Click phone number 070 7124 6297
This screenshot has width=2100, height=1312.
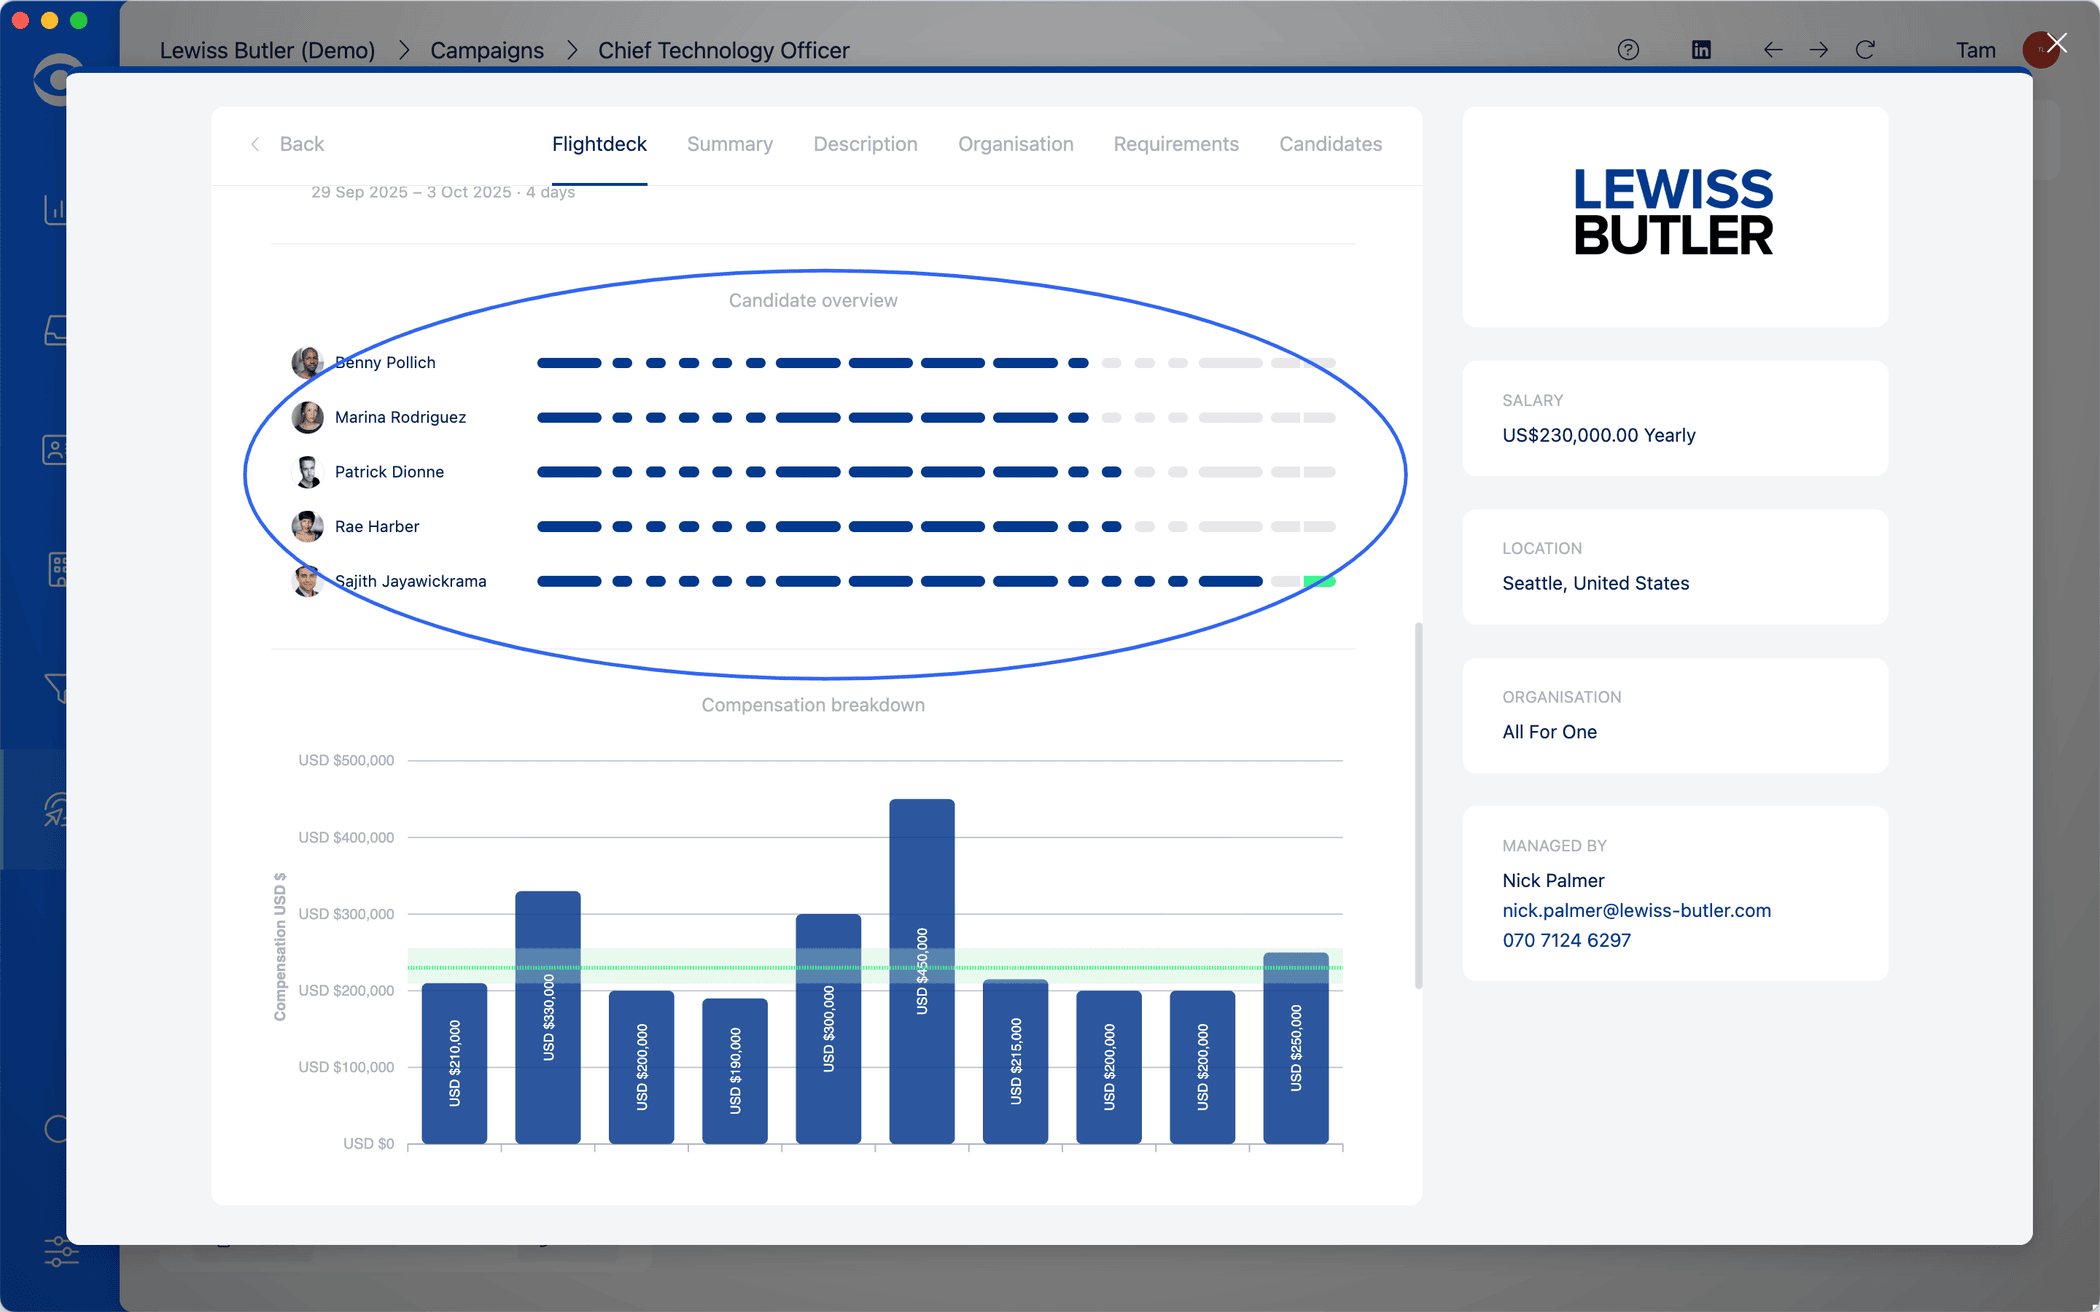tap(1566, 940)
